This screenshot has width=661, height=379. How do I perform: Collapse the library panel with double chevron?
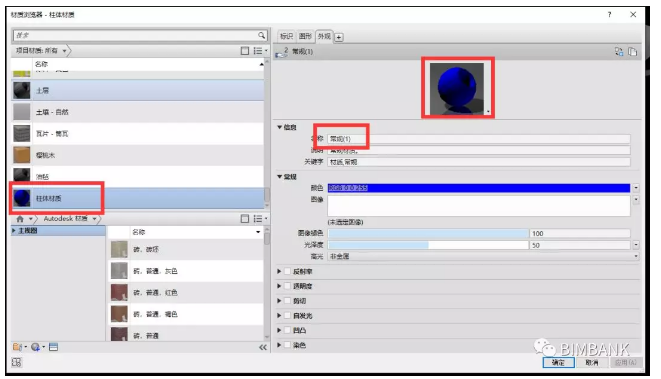click(x=263, y=347)
